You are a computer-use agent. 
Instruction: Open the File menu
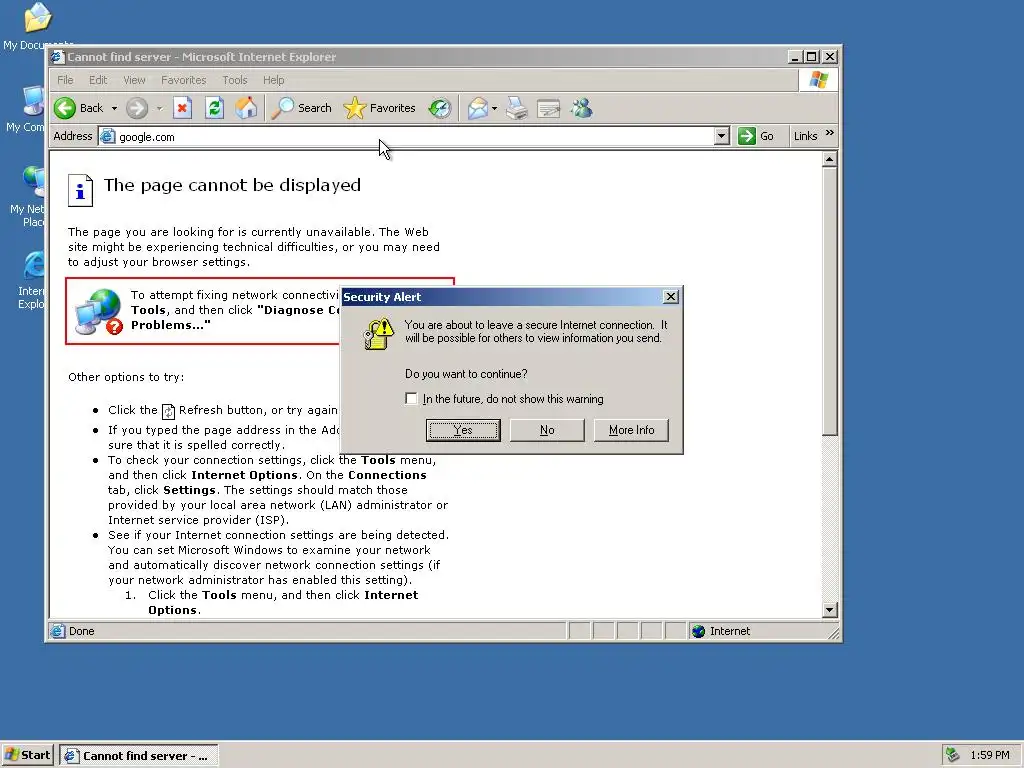(x=65, y=80)
